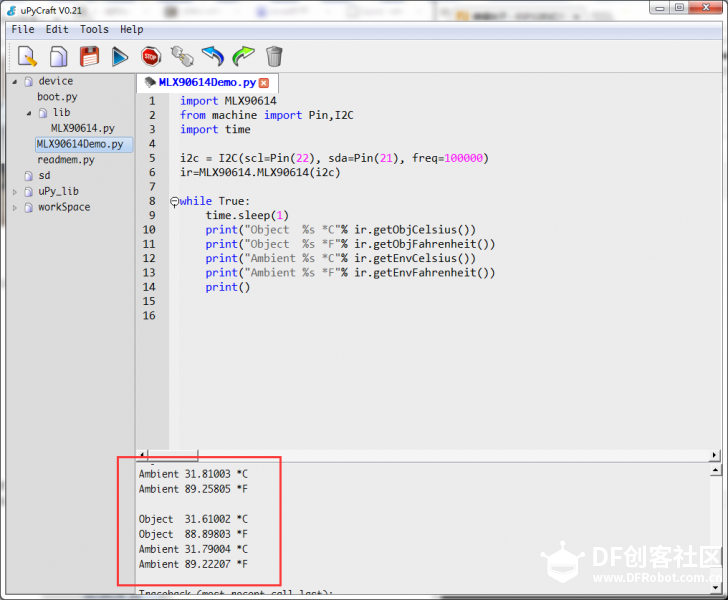The width and height of the screenshot is (728, 600).
Task: Click the device folder icon
Action: click(x=29, y=82)
